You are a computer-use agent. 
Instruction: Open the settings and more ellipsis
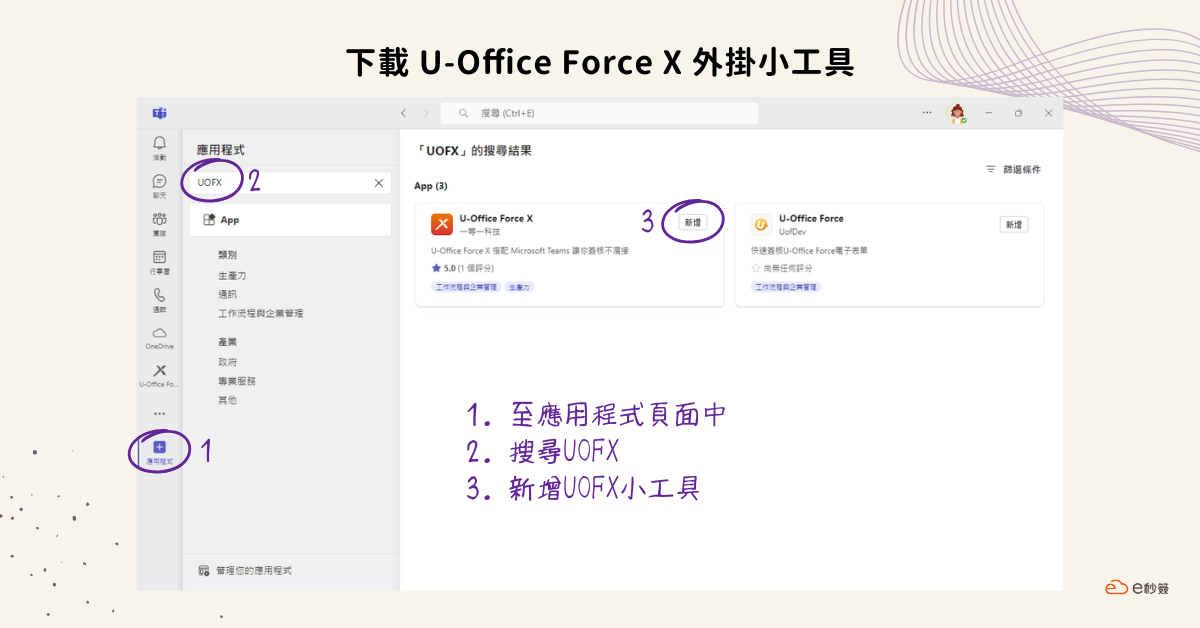pos(927,113)
